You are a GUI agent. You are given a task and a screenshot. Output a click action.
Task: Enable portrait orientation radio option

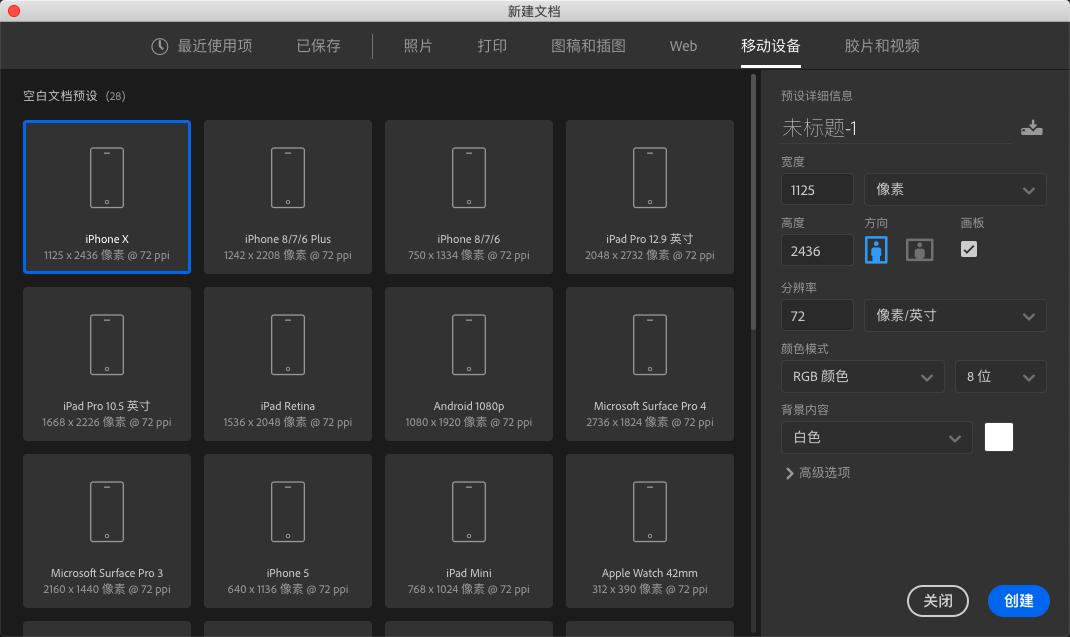click(x=876, y=249)
